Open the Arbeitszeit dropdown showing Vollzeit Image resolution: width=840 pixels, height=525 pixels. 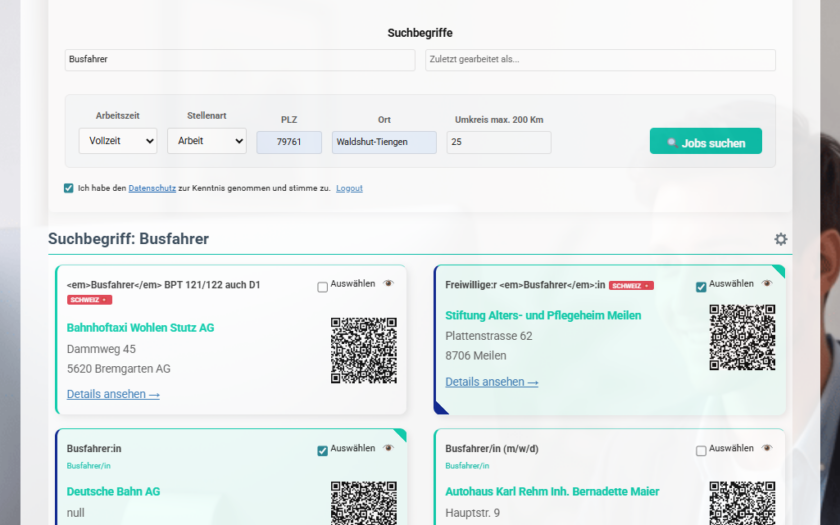[x=118, y=141]
